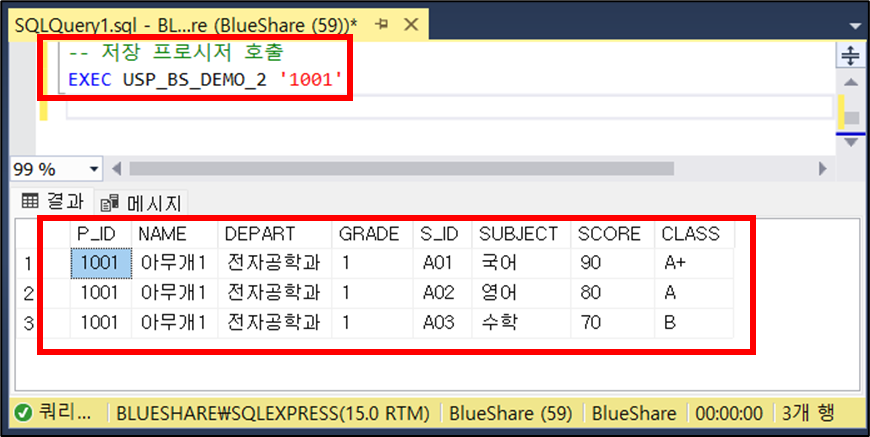Click the NAME column header

174,234
